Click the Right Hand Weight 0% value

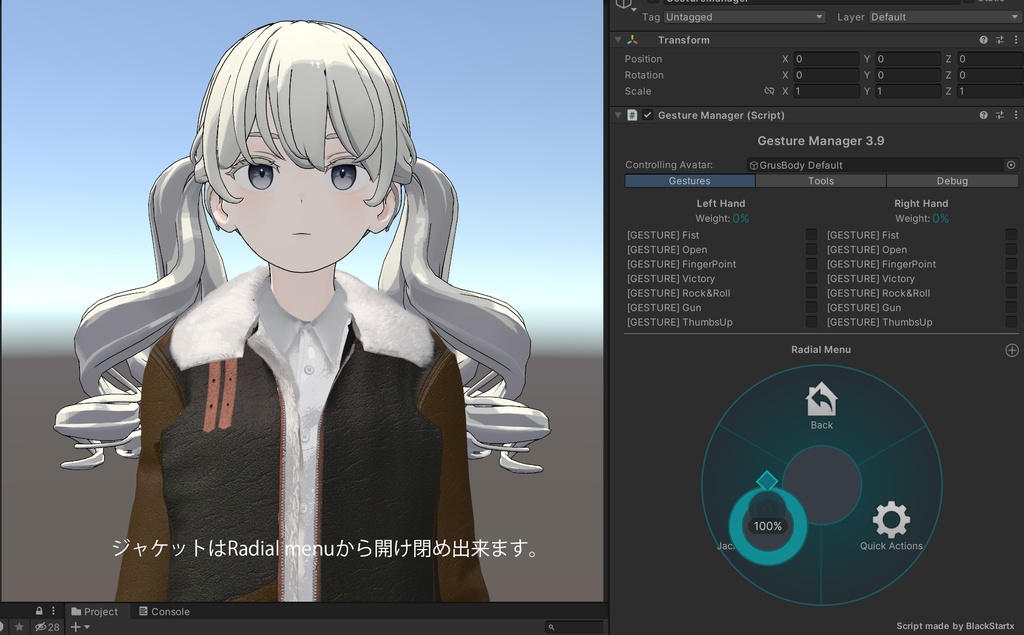(940, 218)
